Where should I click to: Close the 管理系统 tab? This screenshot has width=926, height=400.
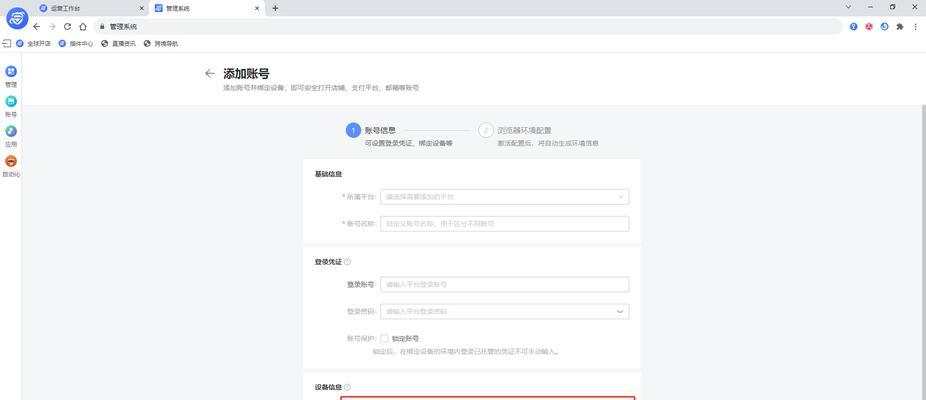pos(257,8)
